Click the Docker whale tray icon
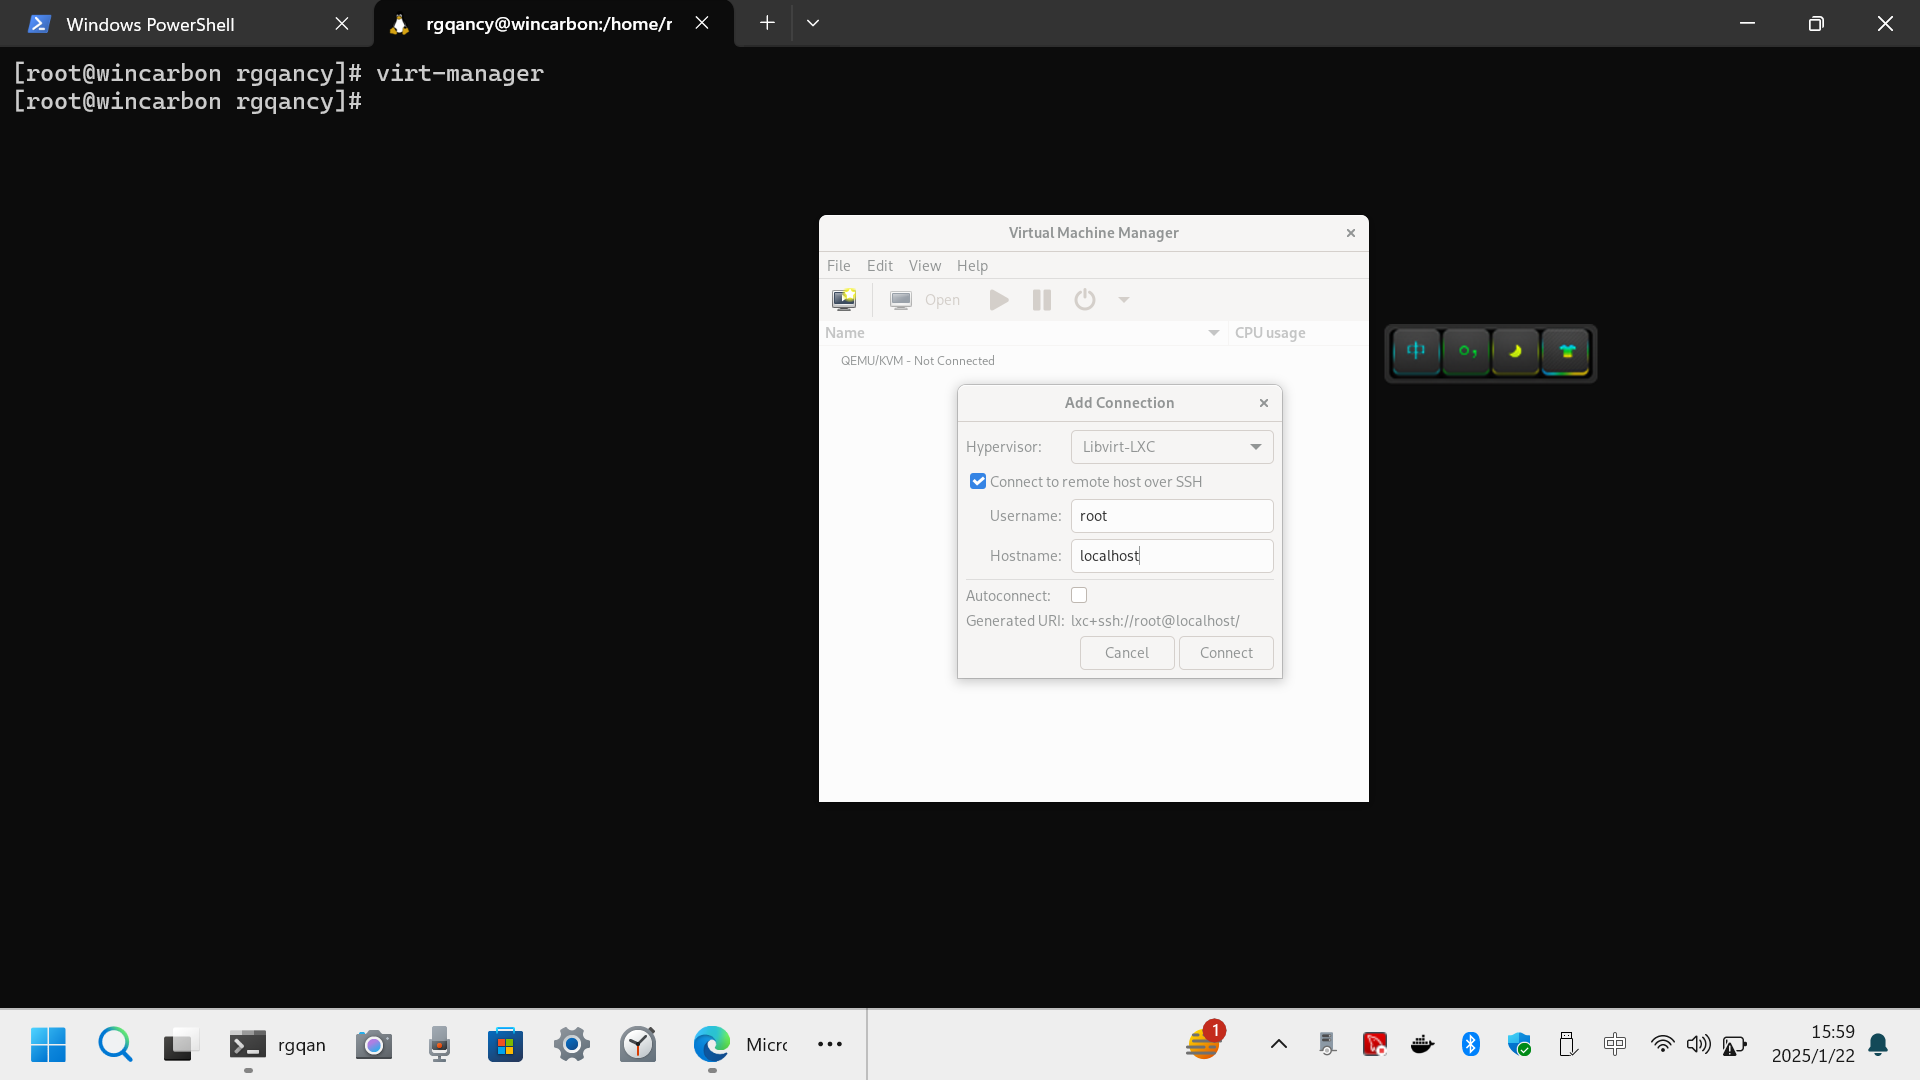 point(1422,1045)
